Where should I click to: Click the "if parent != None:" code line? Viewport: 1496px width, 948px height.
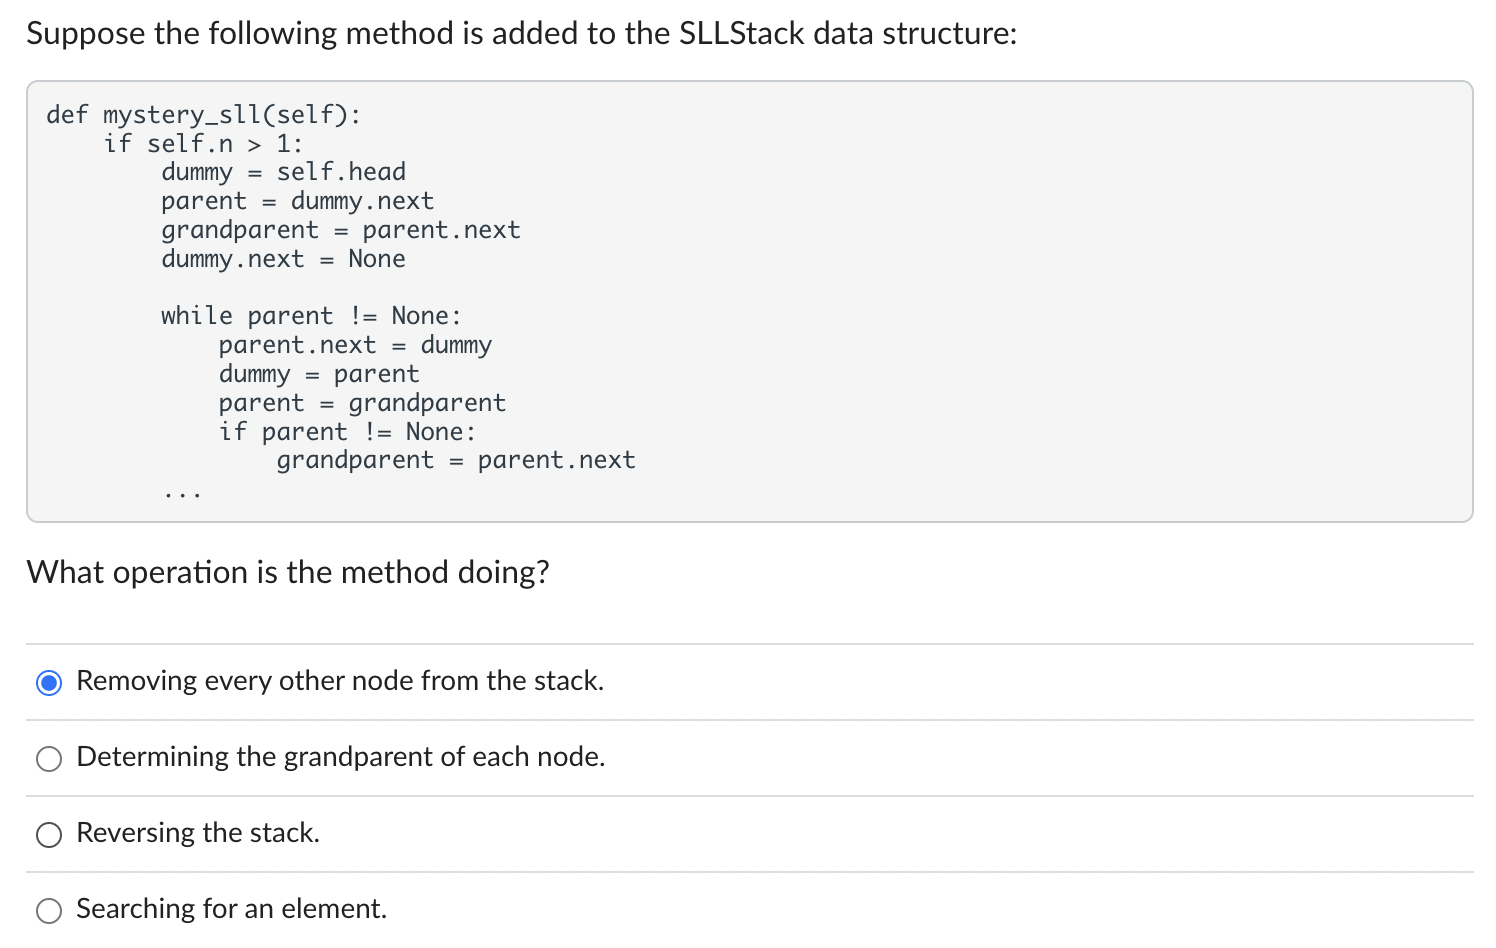[347, 432]
